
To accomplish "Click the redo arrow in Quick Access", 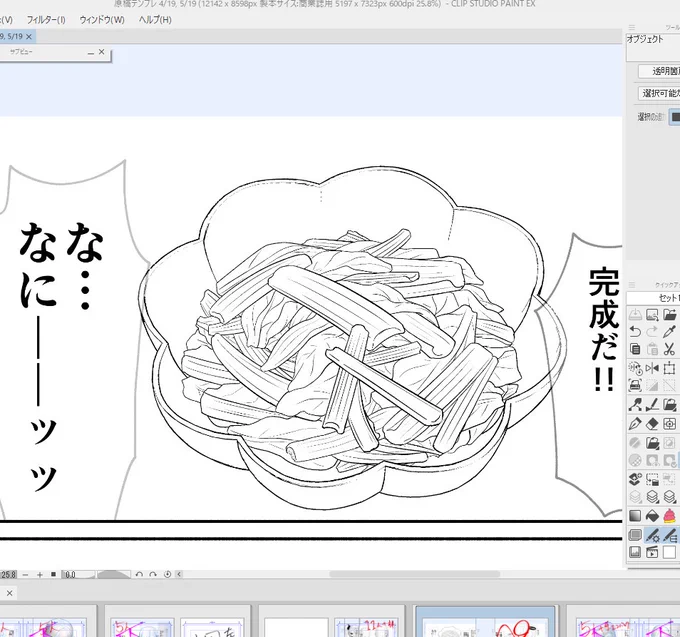I will tap(652, 332).
